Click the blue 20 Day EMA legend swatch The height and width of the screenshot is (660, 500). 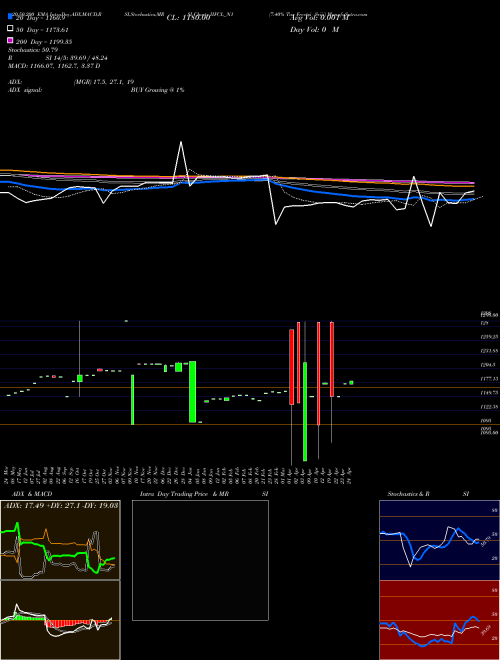tap(10, 17)
